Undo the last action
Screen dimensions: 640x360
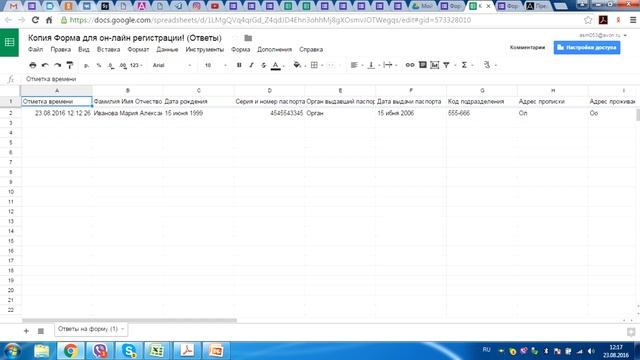pos(45,65)
